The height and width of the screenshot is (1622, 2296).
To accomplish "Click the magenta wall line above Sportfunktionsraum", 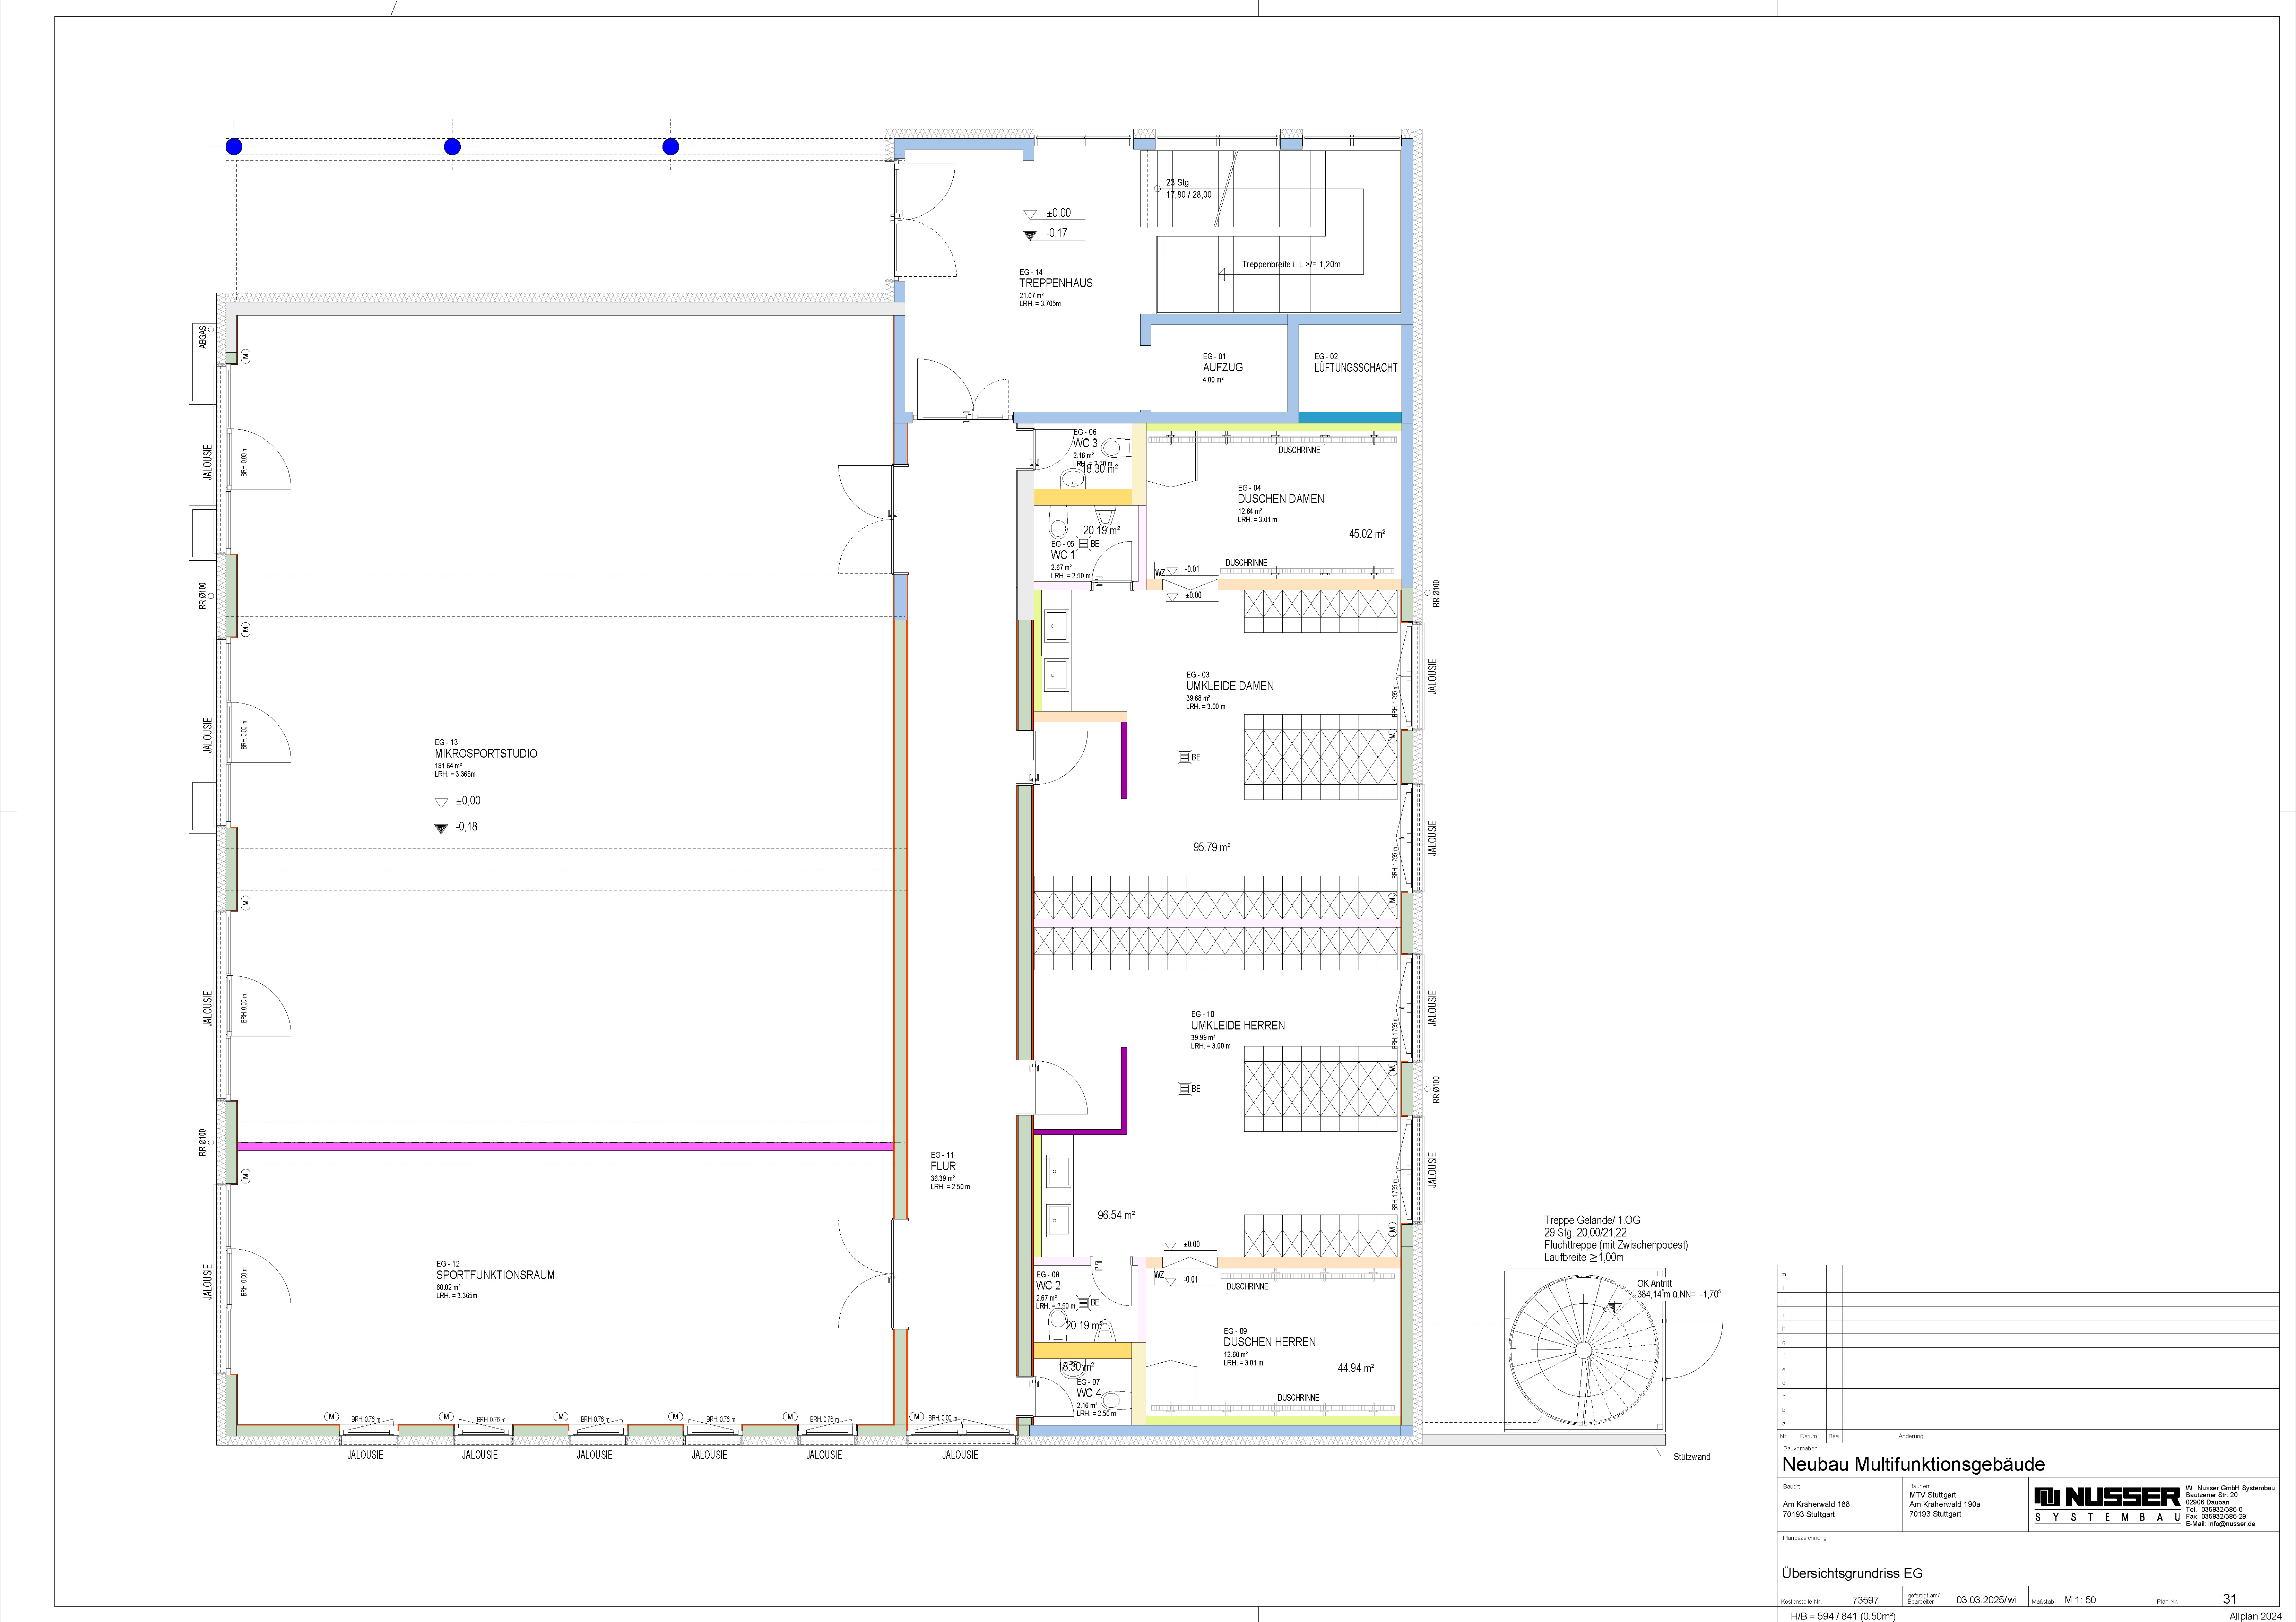I will (565, 1147).
